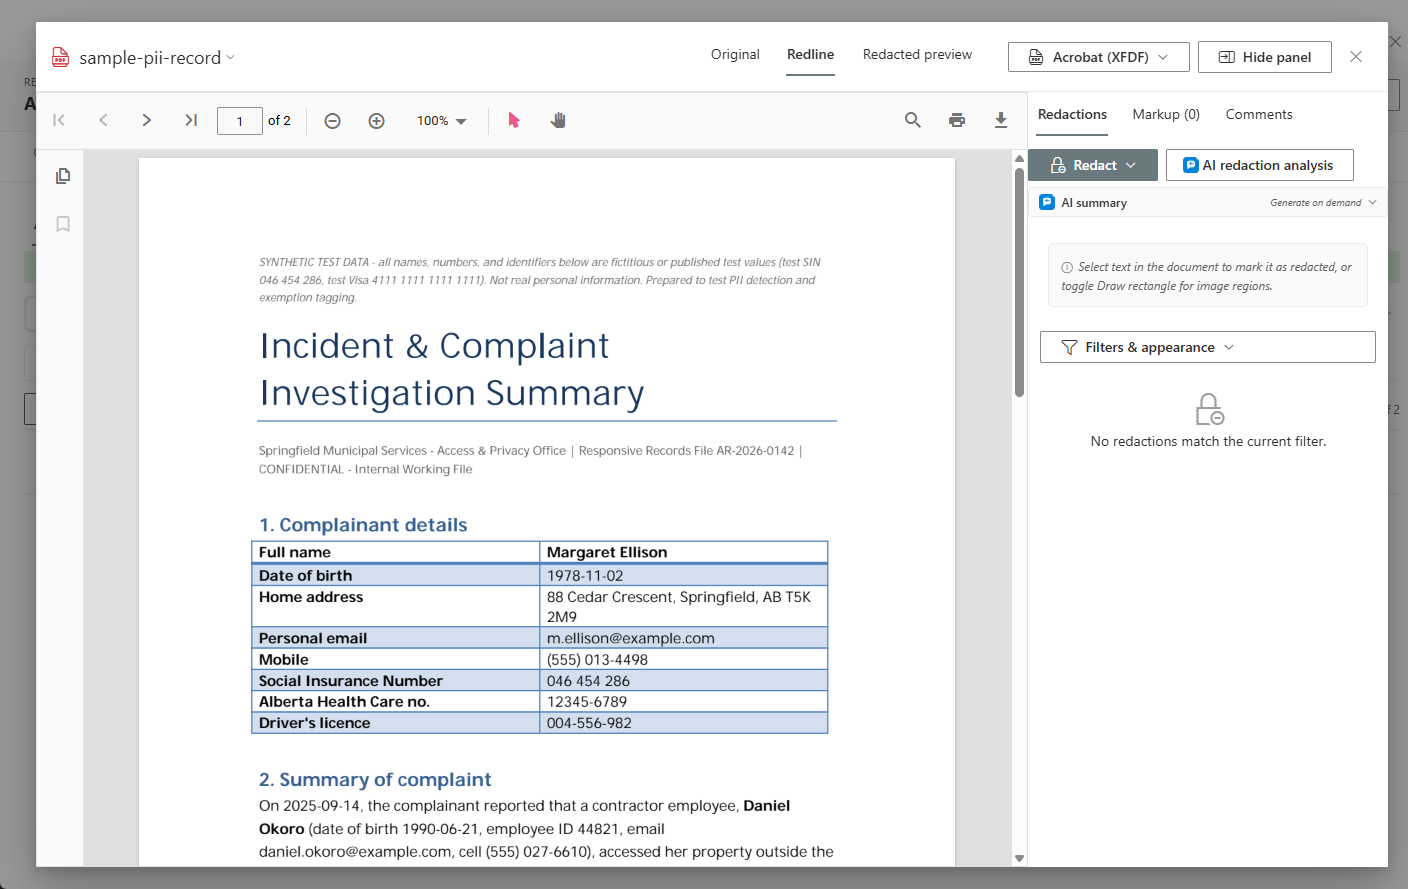Viewport: 1408px width, 889px height.
Task: Click 'Social Insurance Number' label cell
Action: [396, 681]
